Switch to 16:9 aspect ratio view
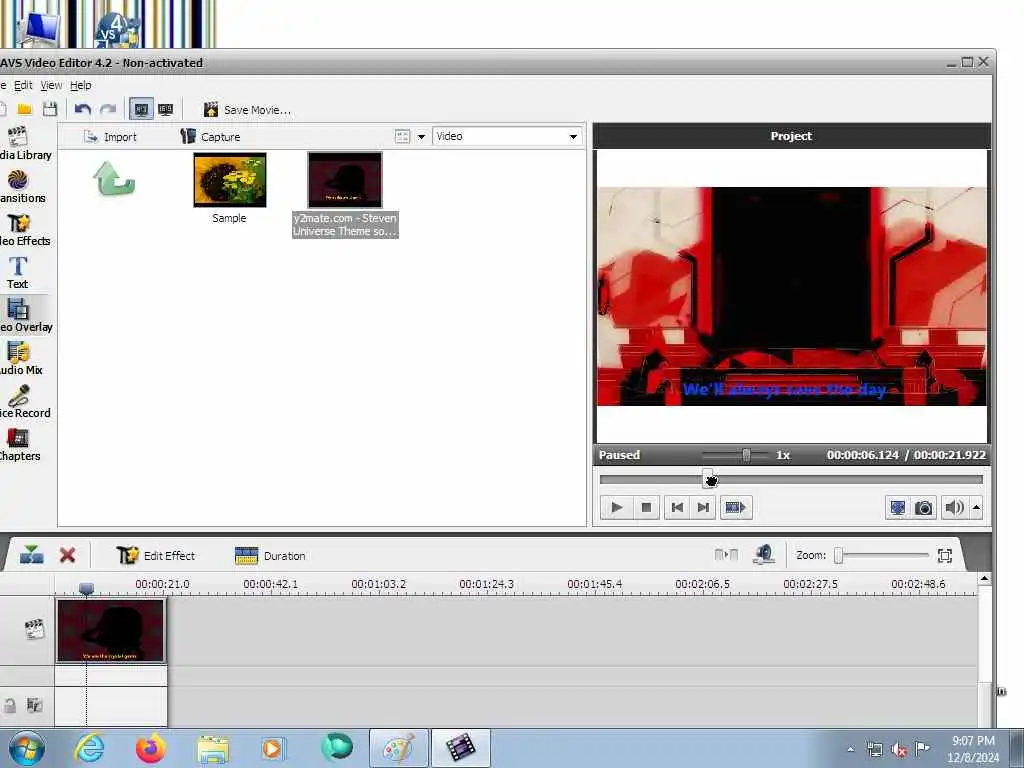The width and height of the screenshot is (1024, 768). click(166, 109)
